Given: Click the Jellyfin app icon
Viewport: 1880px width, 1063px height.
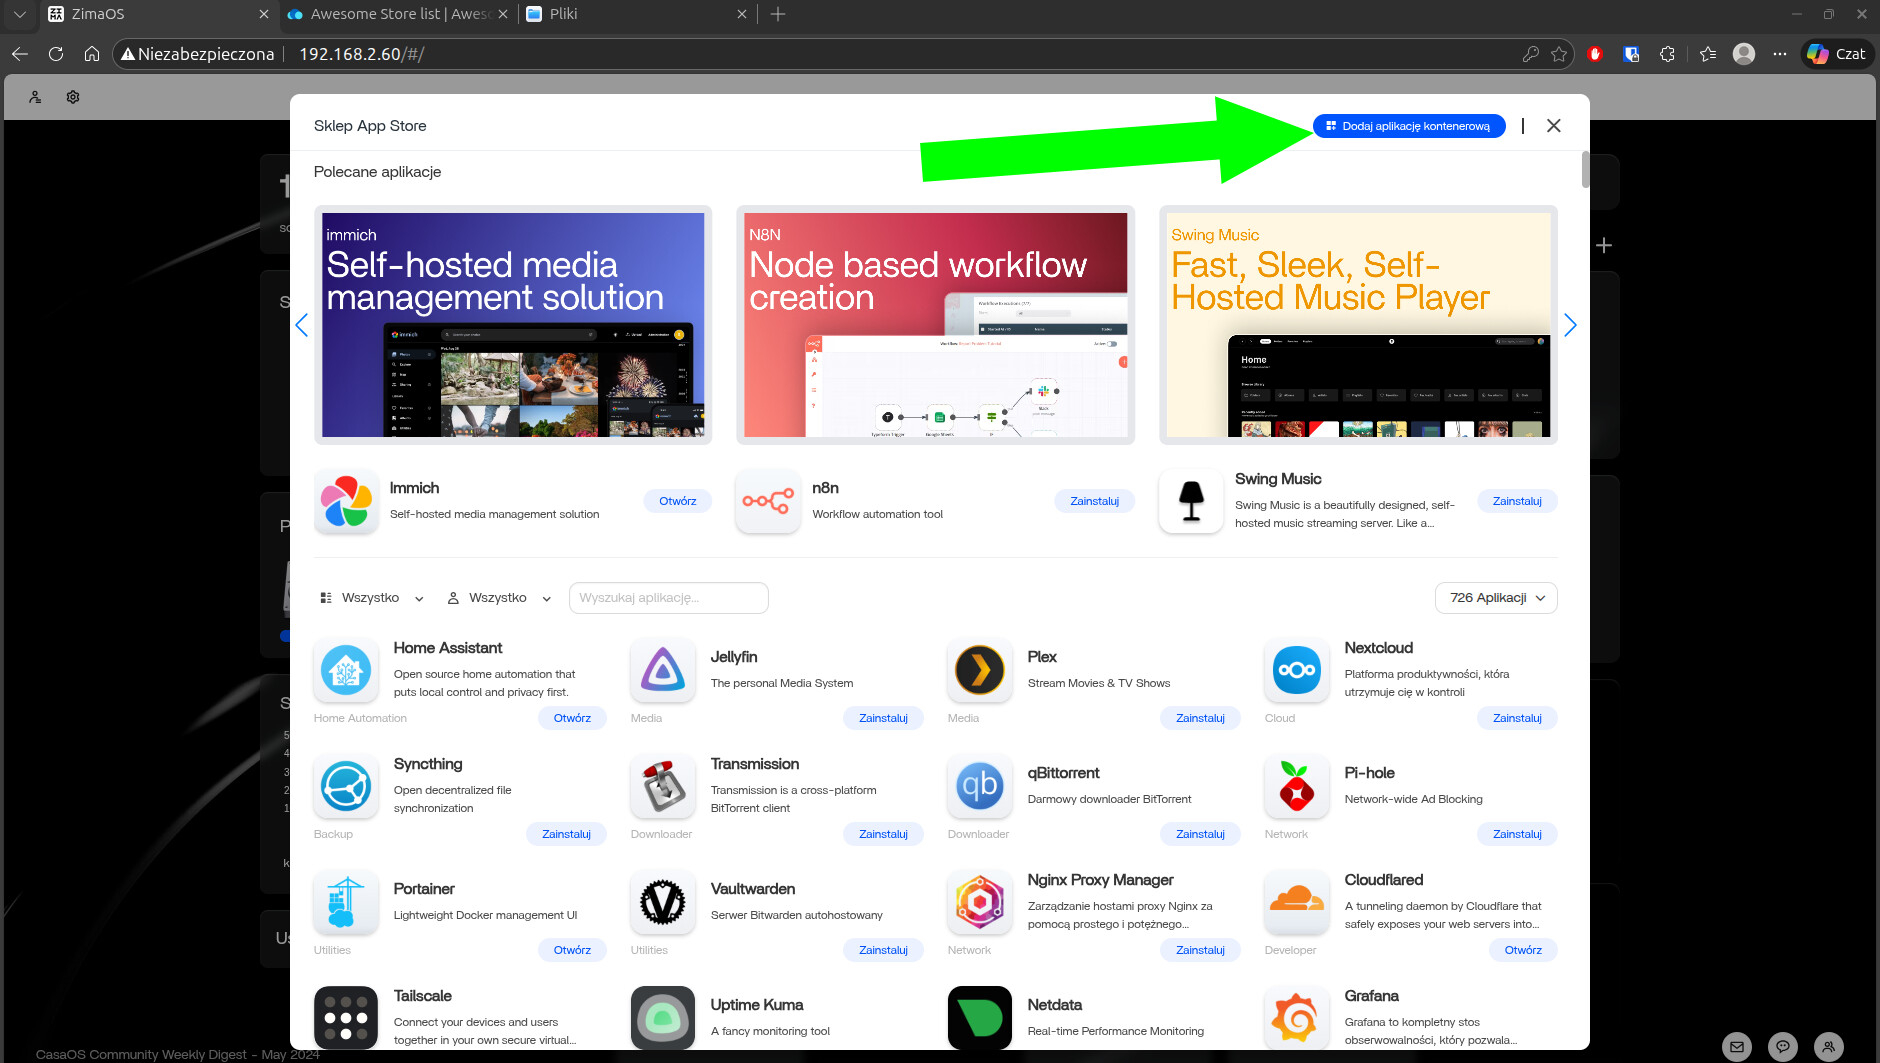Looking at the screenshot, I should pyautogui.click(x=663, y=670).
